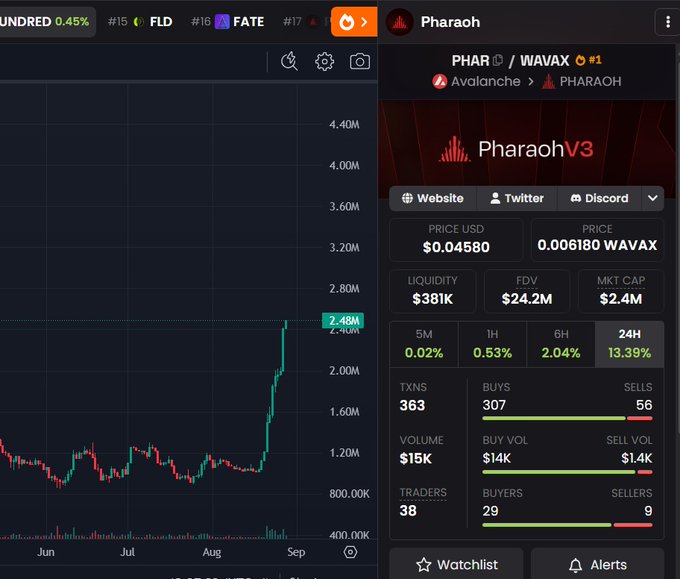Image resolution: width=680 pixels, height=579 pixels.
Task: Copy PHAR token address icon
Action: (x=498, y=60)
